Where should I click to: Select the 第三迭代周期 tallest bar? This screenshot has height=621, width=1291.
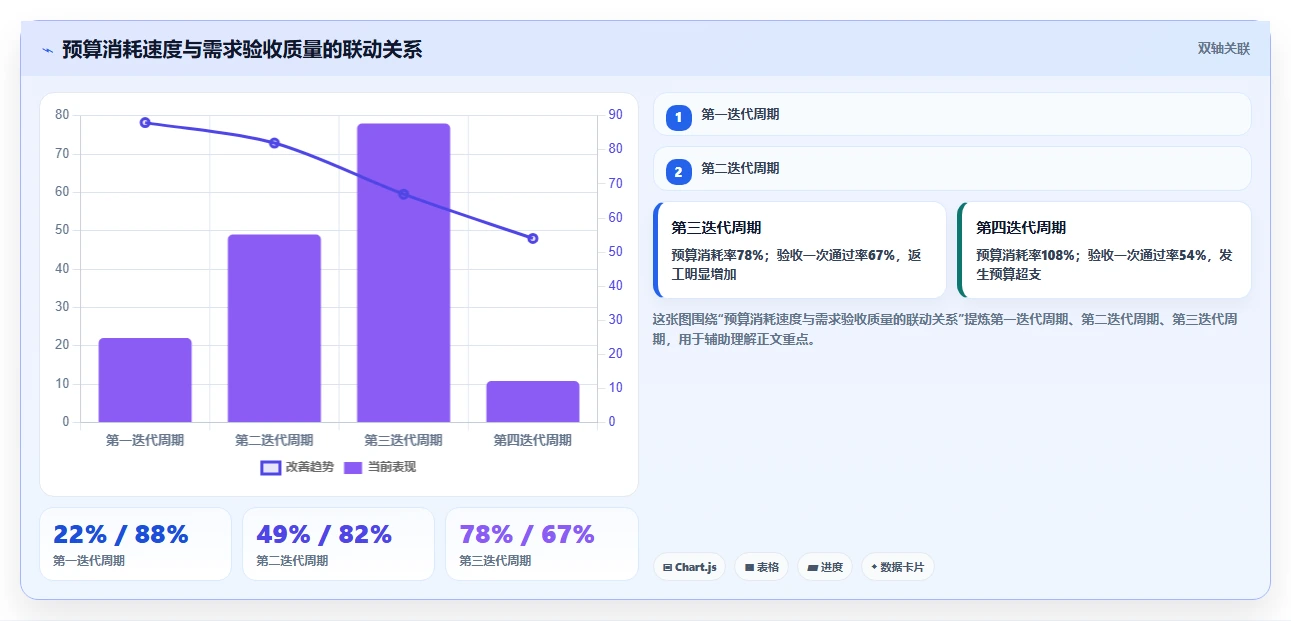[x=403, y=273]
